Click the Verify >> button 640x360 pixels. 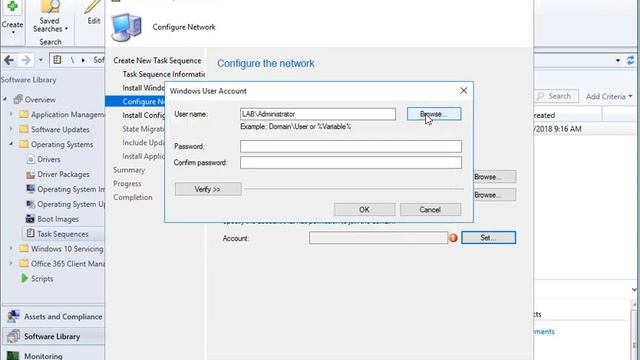click(x=208, y=189)
